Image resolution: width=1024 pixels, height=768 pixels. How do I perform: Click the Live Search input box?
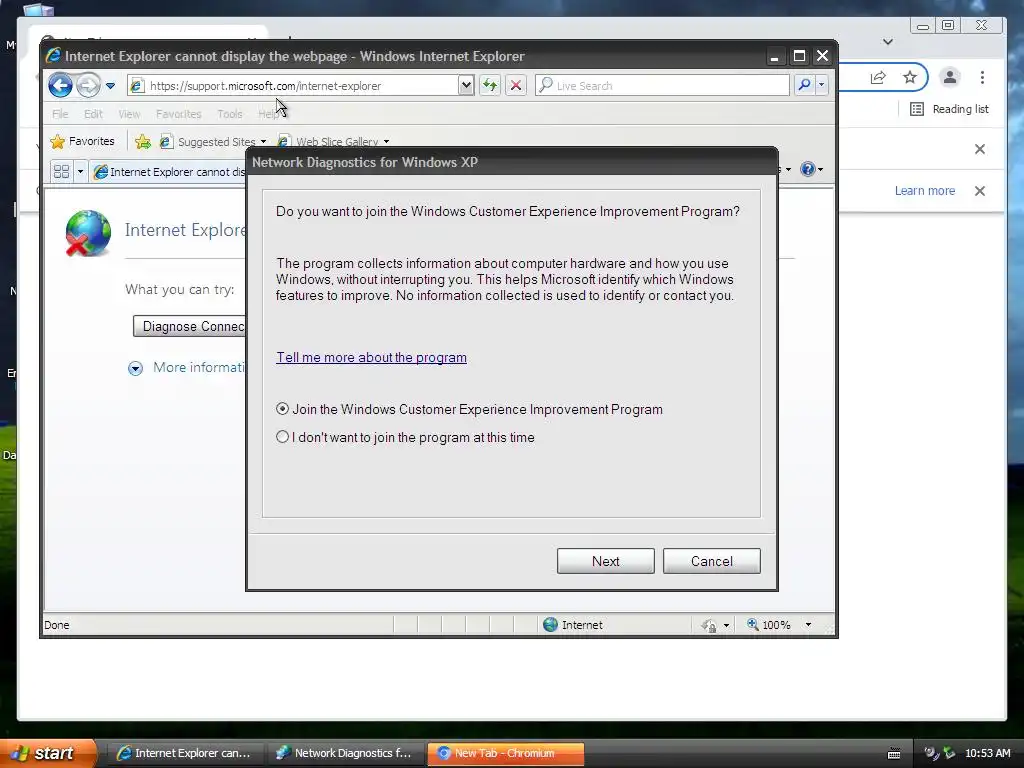click(x=662, y=86)
